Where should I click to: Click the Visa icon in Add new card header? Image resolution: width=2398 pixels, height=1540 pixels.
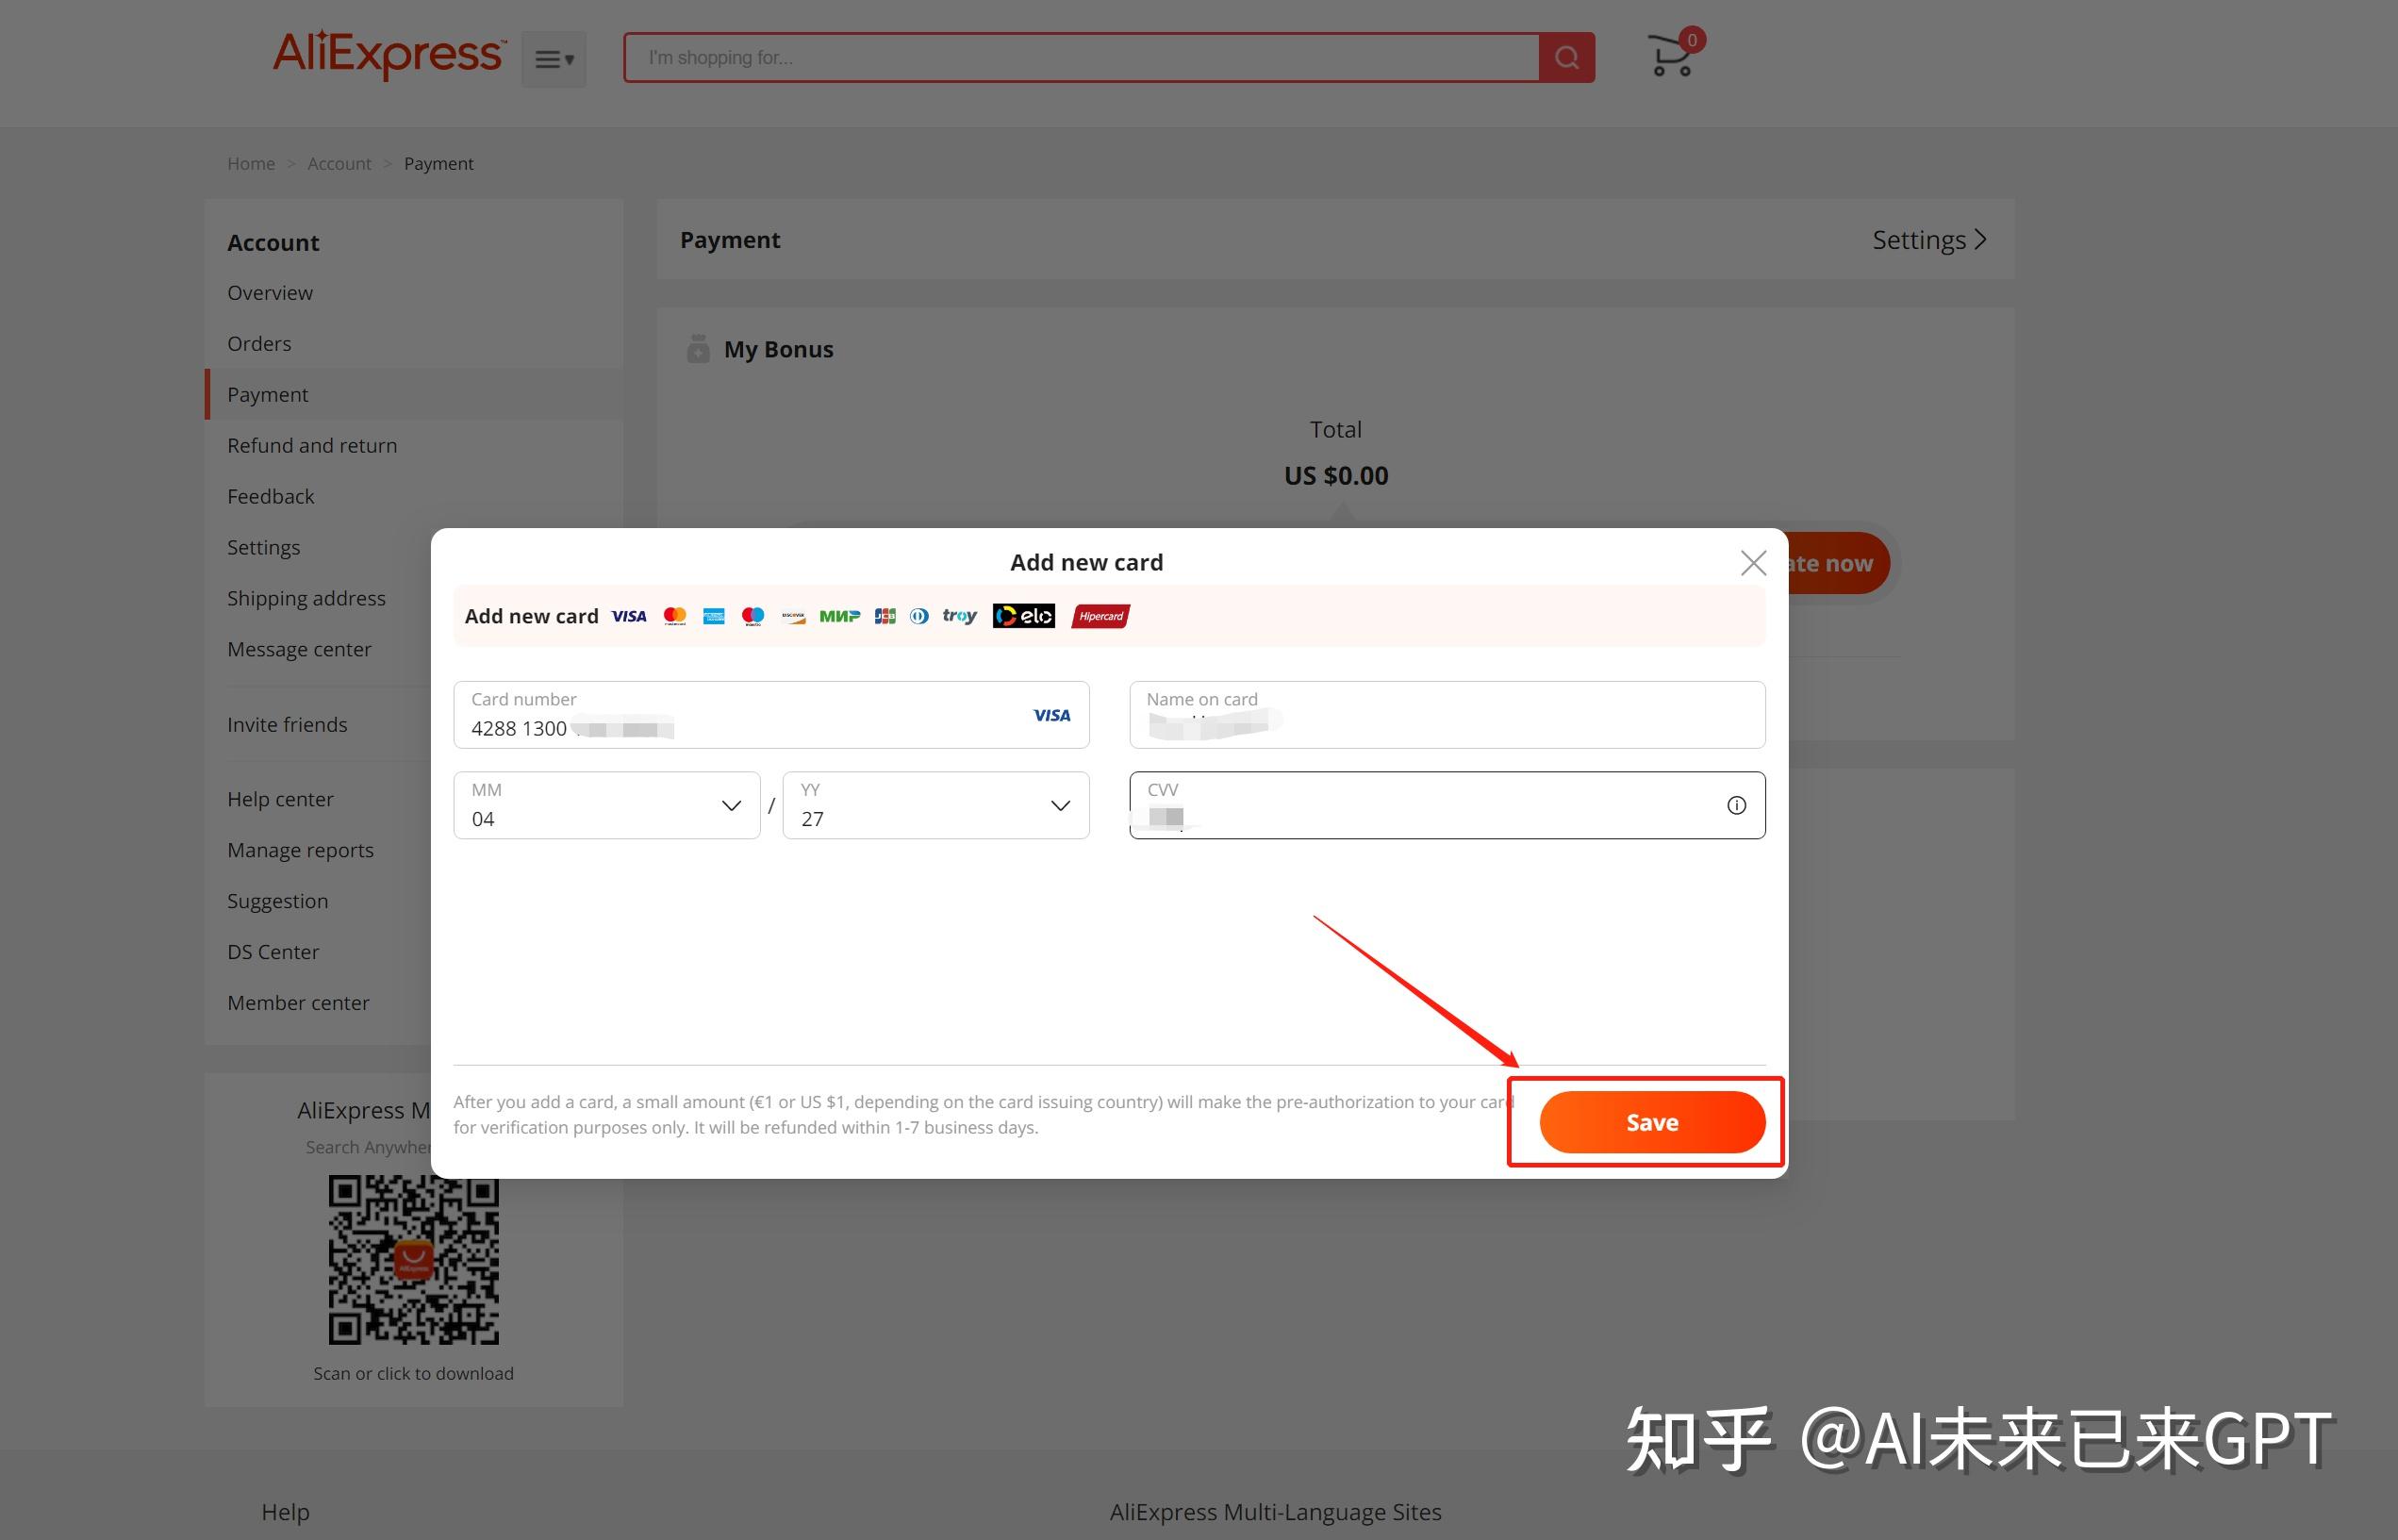pos(628,616)
